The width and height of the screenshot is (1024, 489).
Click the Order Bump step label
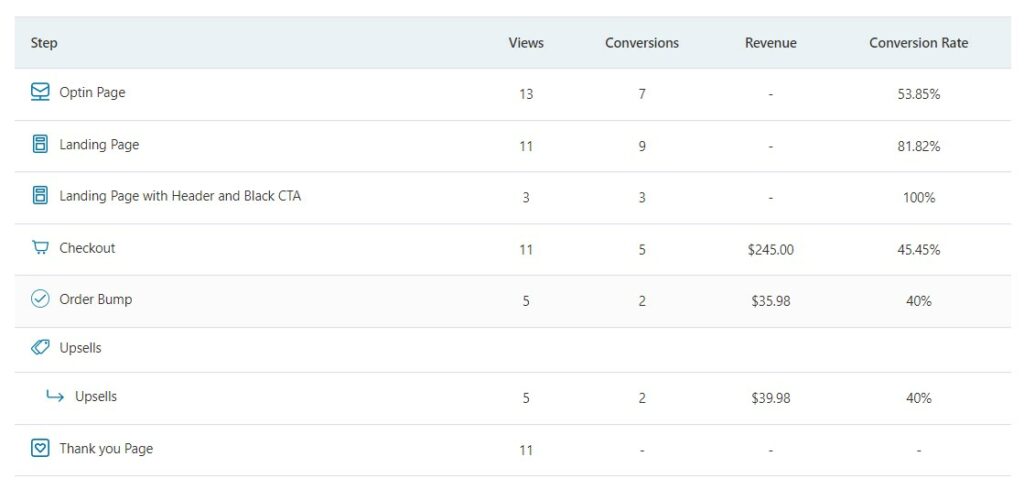pyautogui.click(x=95, y=300)
